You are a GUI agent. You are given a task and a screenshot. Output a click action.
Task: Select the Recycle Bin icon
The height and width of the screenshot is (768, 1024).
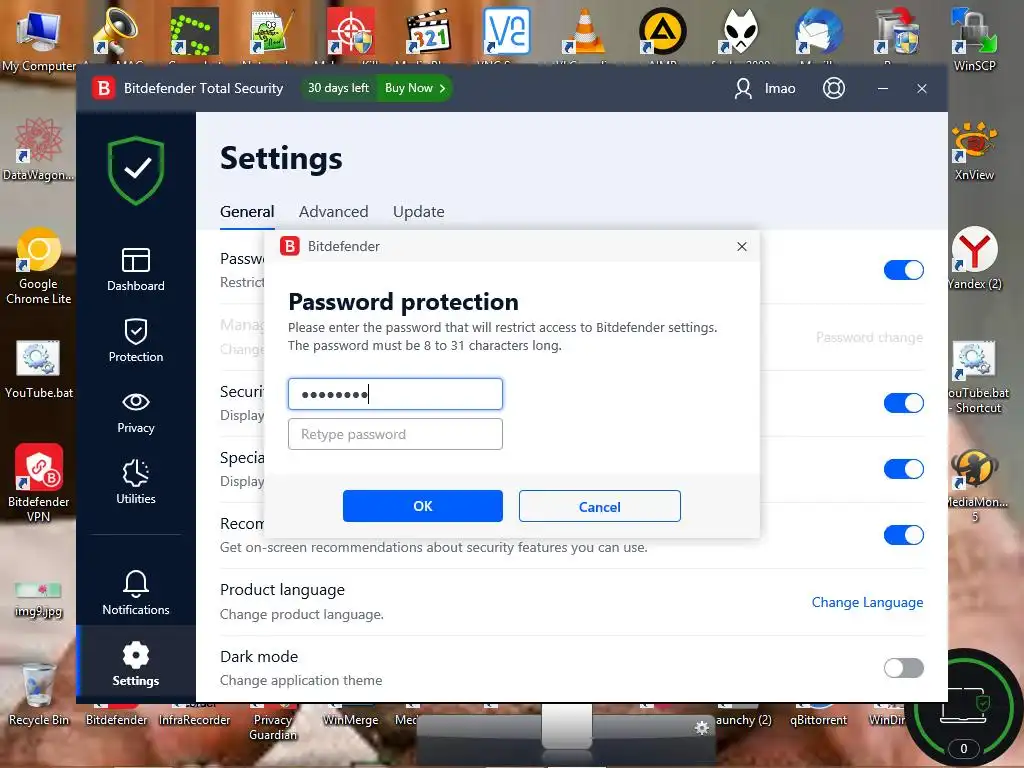[38, 694]
